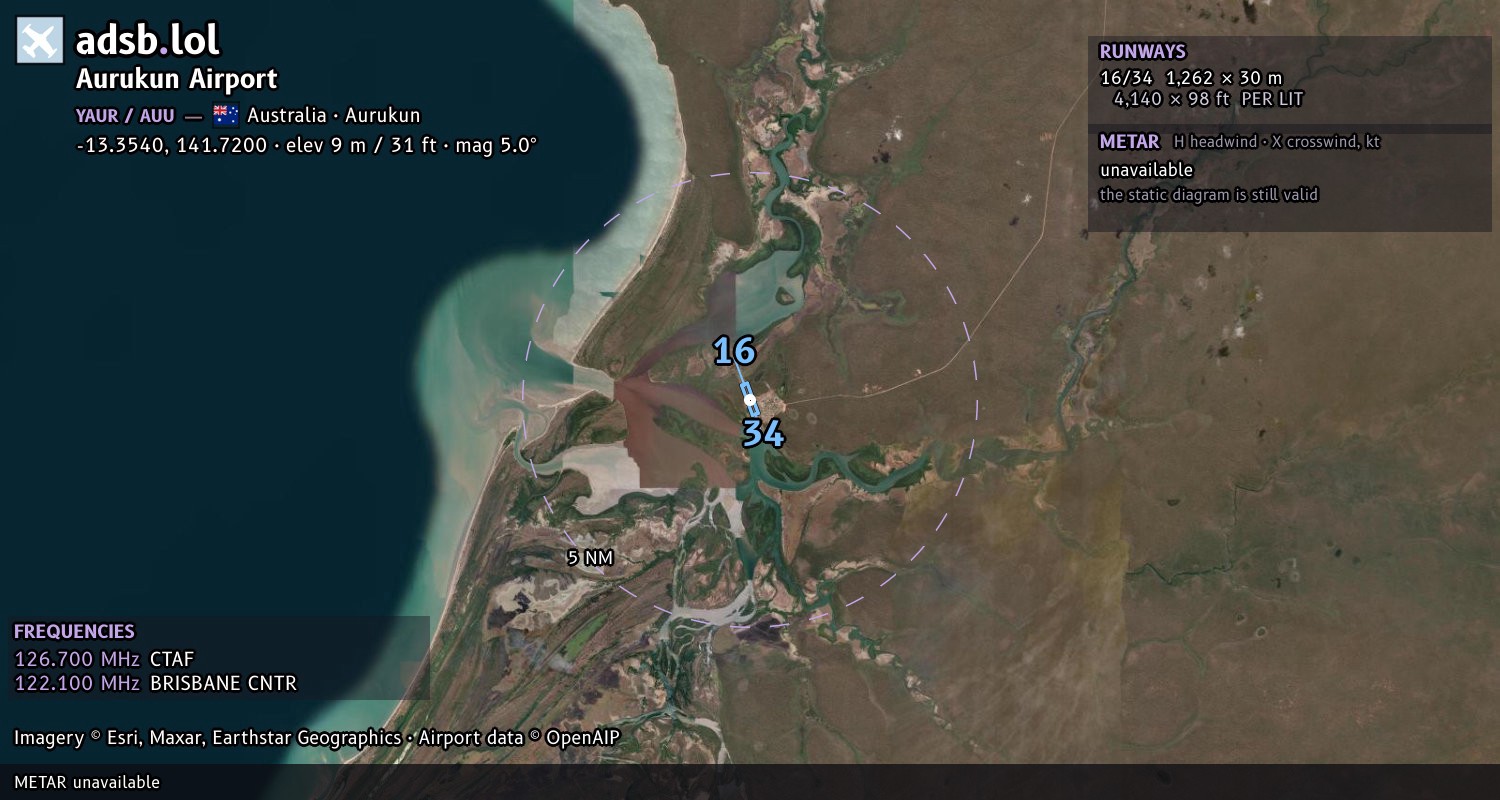
Task: Click the METAR unavailable value
Action: click(1146, 170)
